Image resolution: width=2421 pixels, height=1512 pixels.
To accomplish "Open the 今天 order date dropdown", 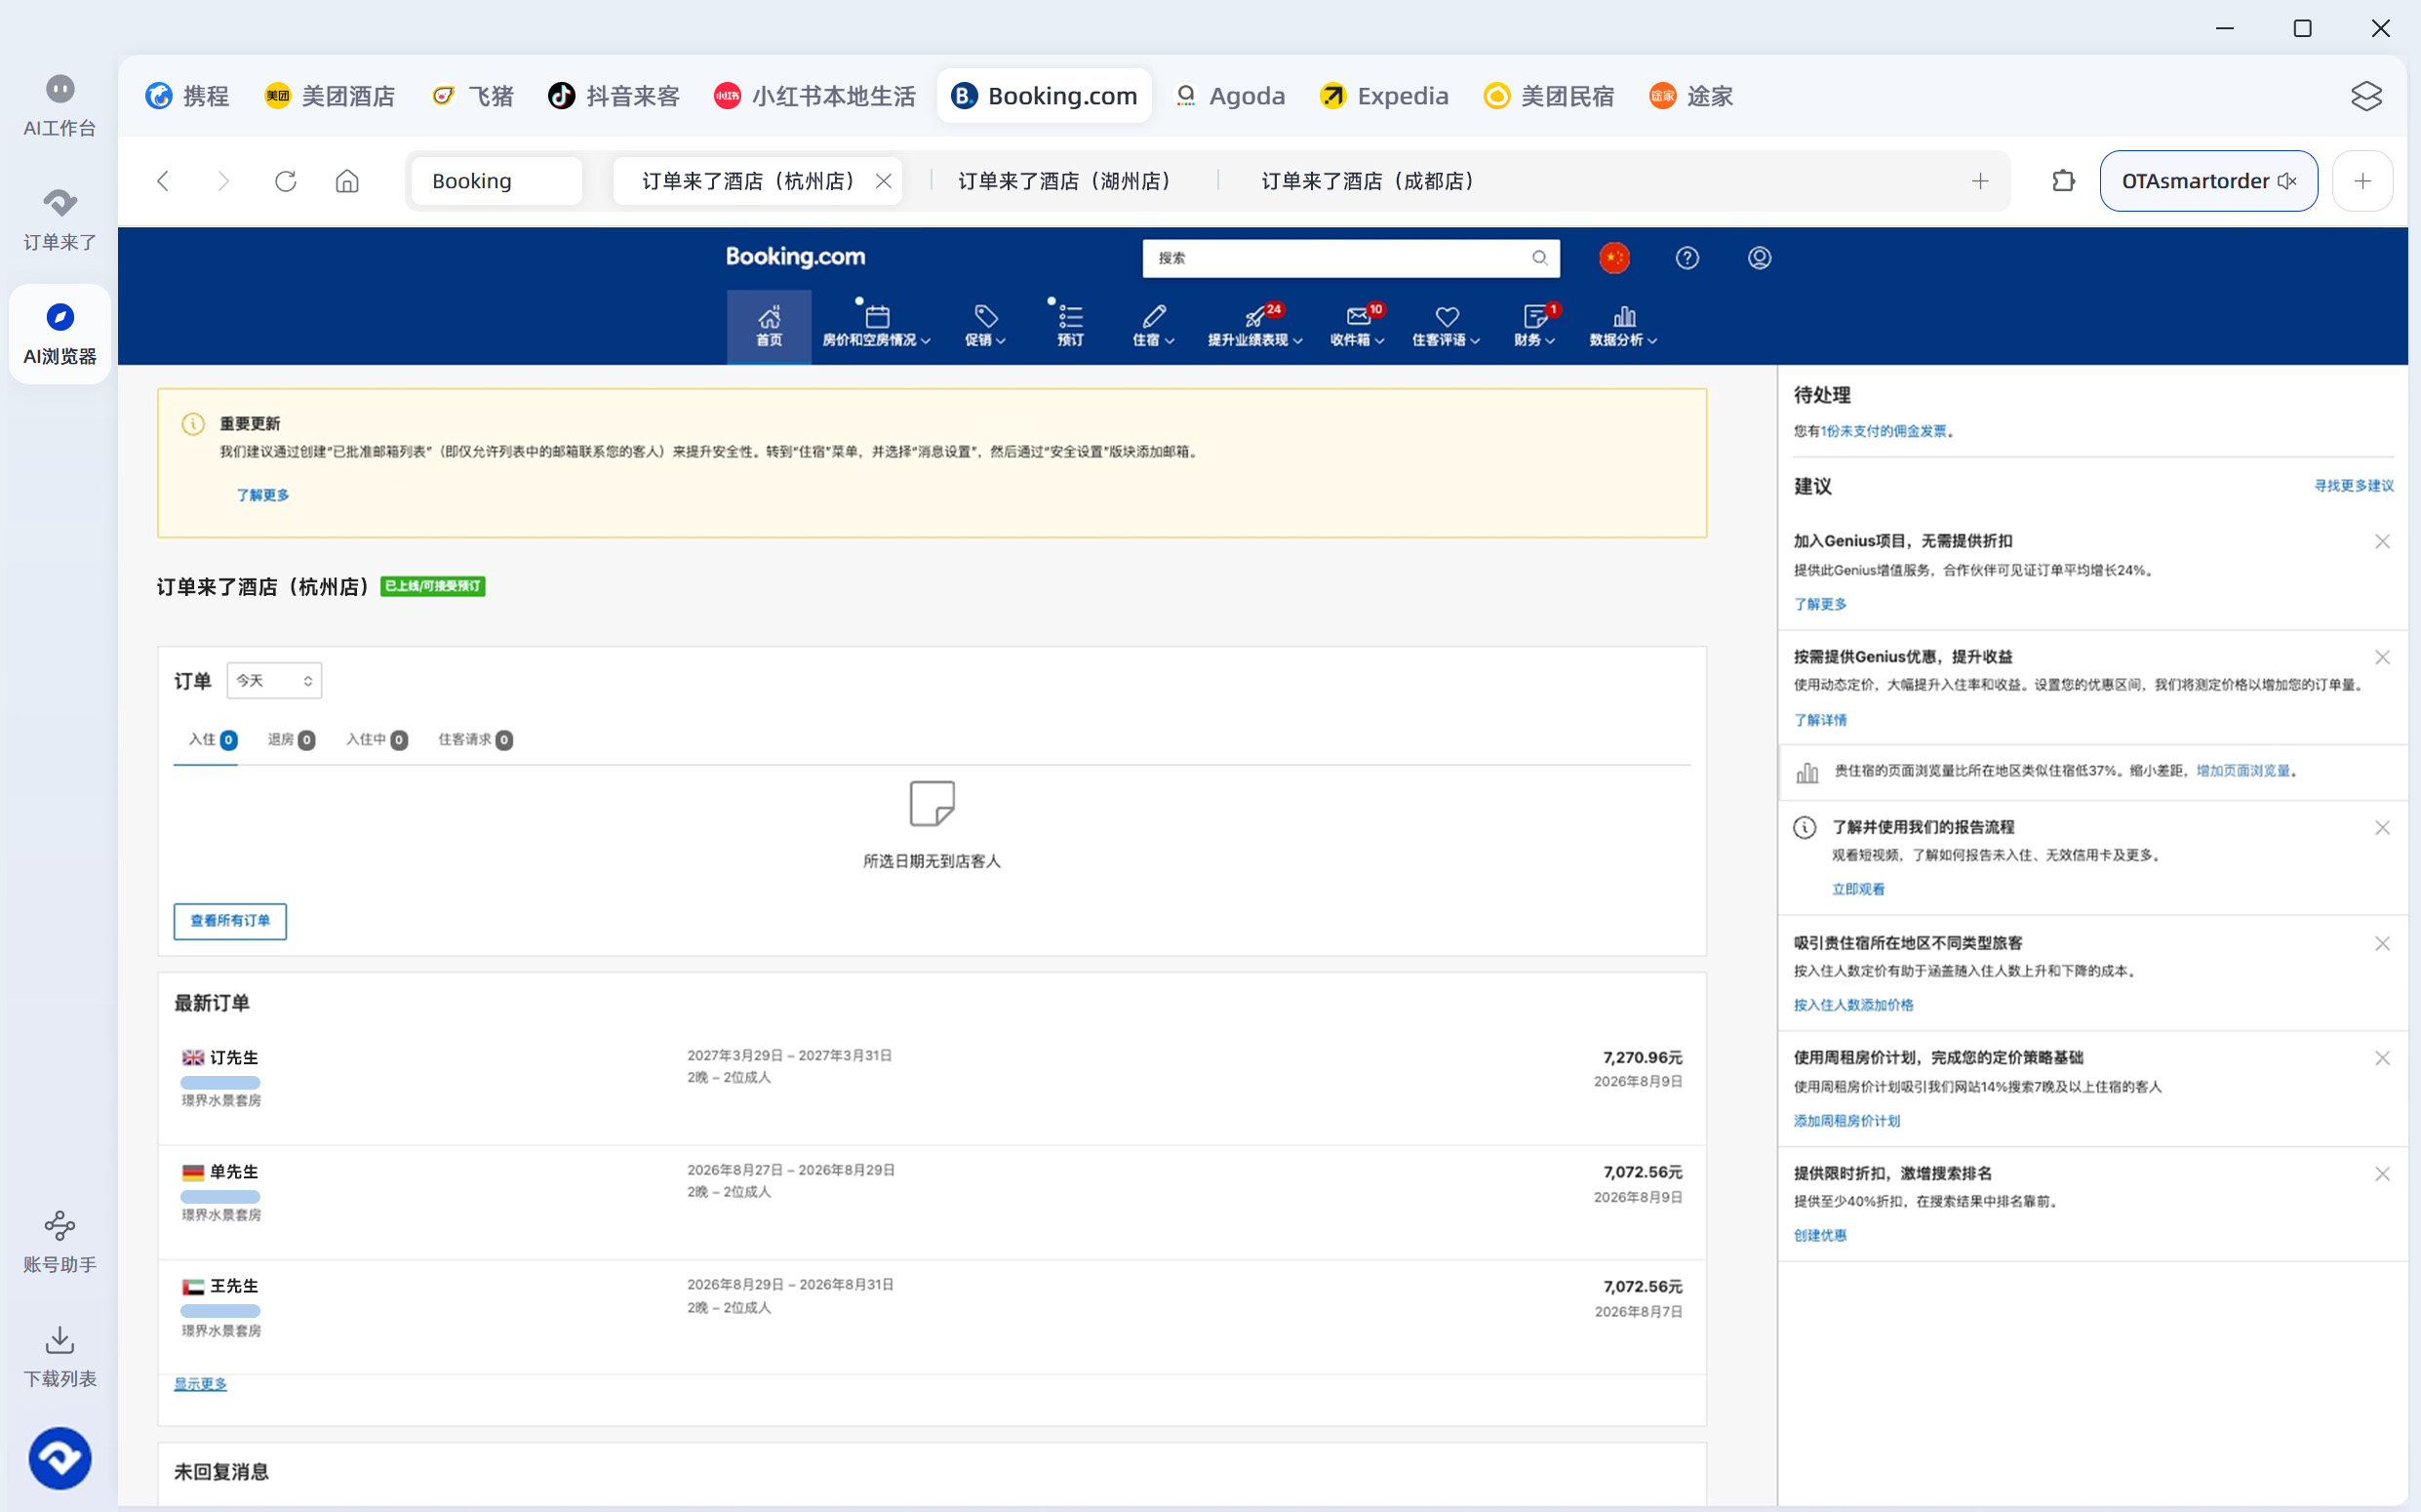I will point(274,681).
